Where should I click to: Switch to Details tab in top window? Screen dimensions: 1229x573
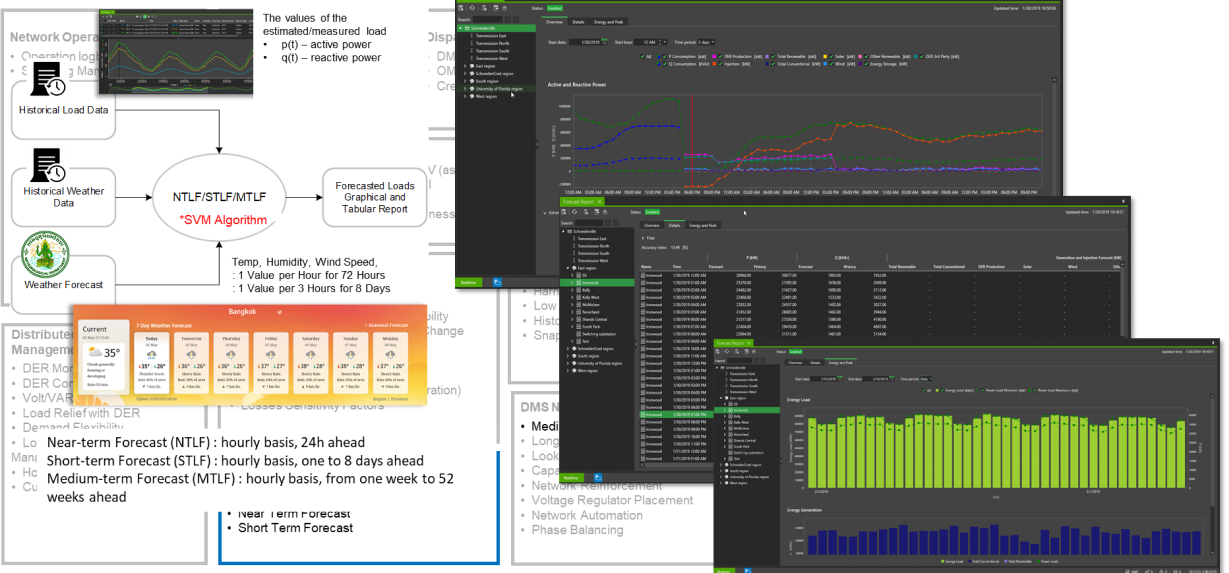tap(578, 22)
